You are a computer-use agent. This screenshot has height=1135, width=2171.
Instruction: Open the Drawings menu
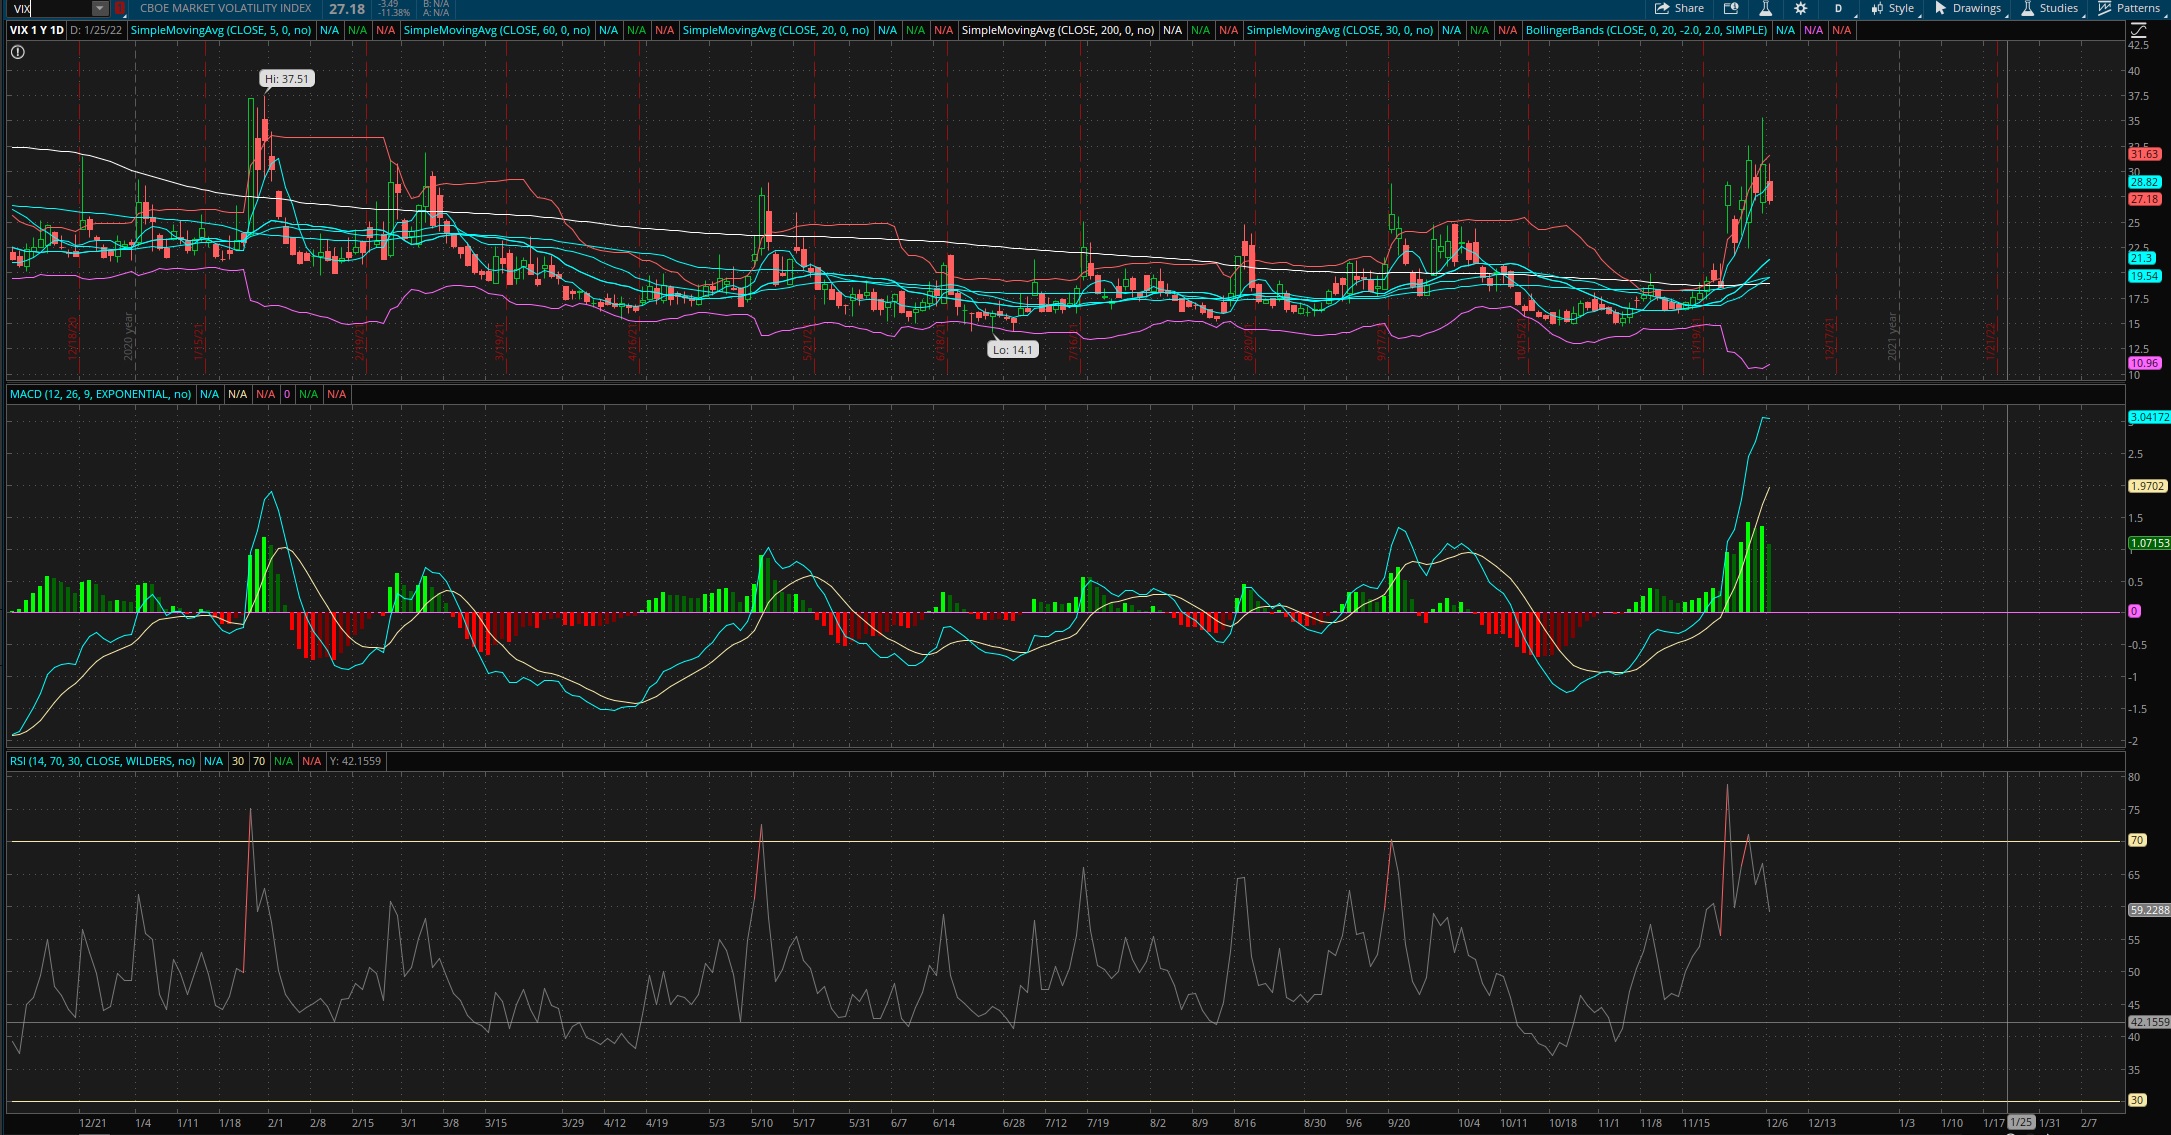click(x=1968, y=8)
